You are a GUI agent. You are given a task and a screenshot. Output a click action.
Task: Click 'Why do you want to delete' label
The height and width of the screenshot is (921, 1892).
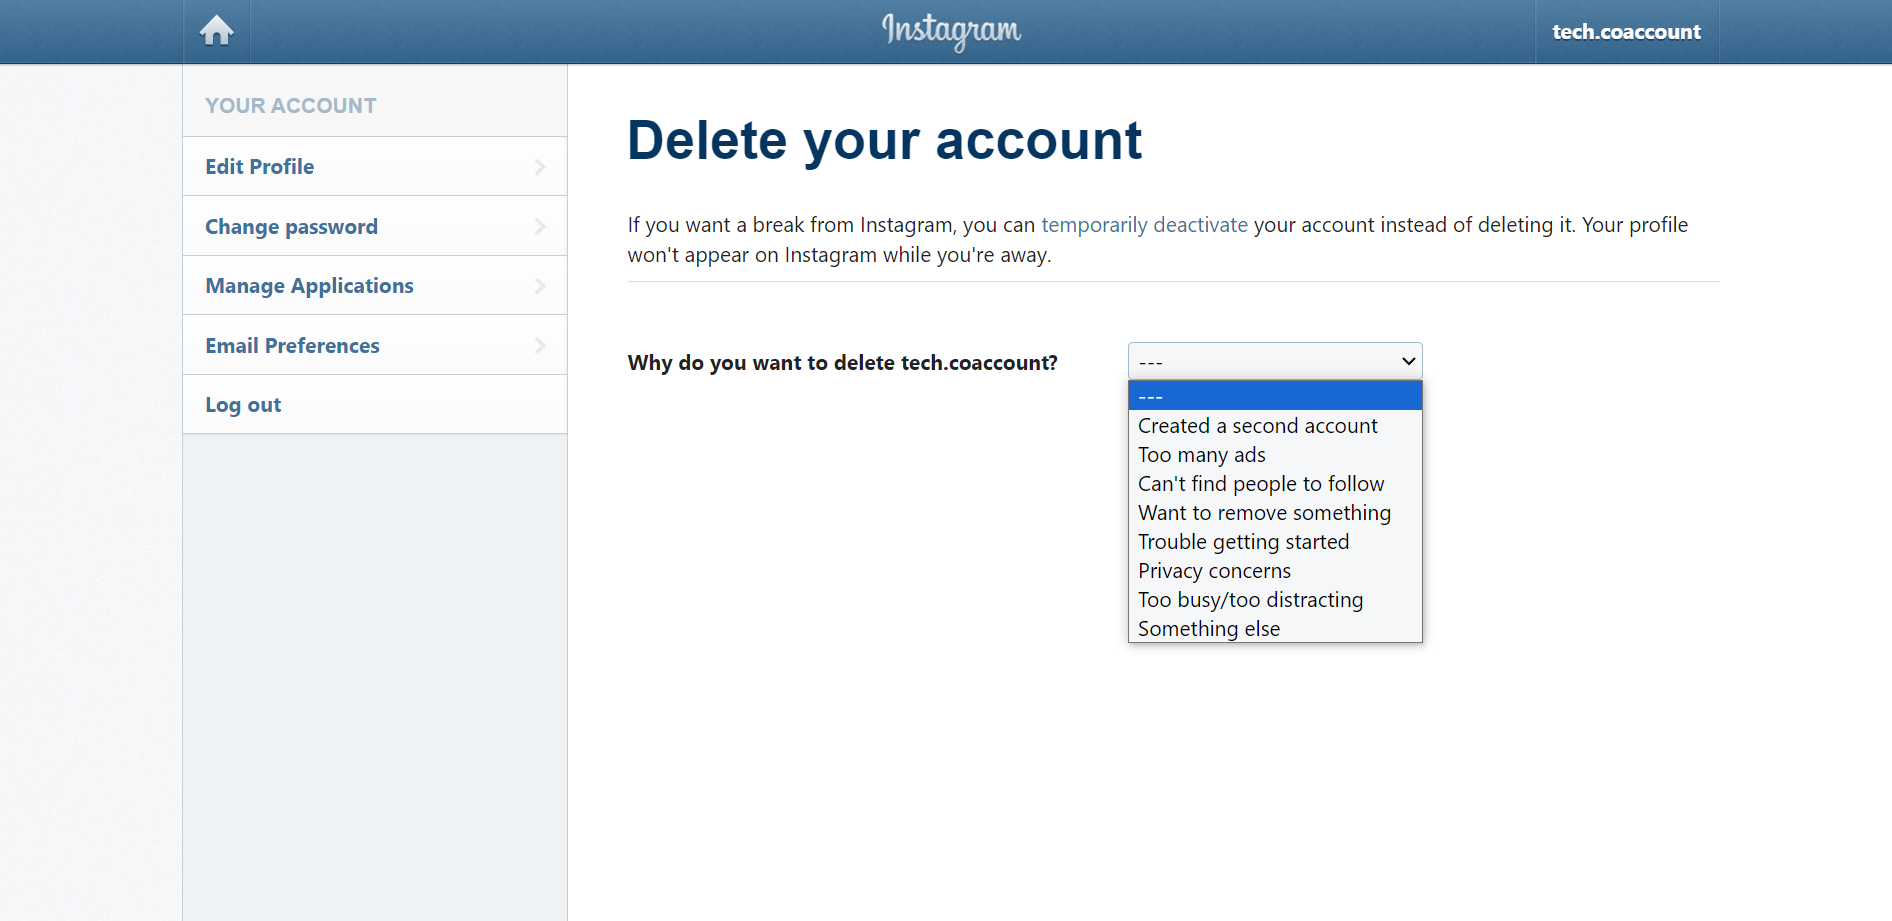842,363
